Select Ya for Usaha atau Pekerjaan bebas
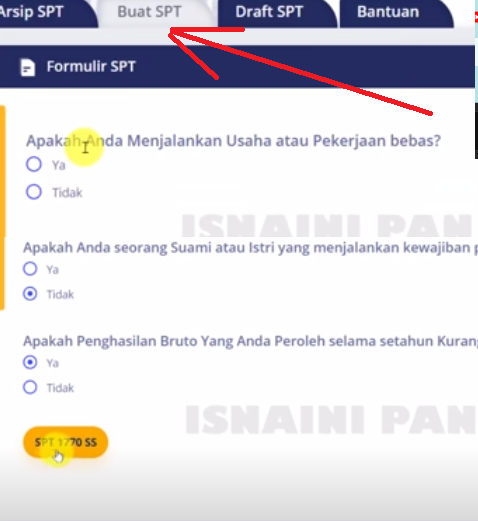Image resolution: width=478 pixels, height=521 pixels. click(x=34, y=164)
